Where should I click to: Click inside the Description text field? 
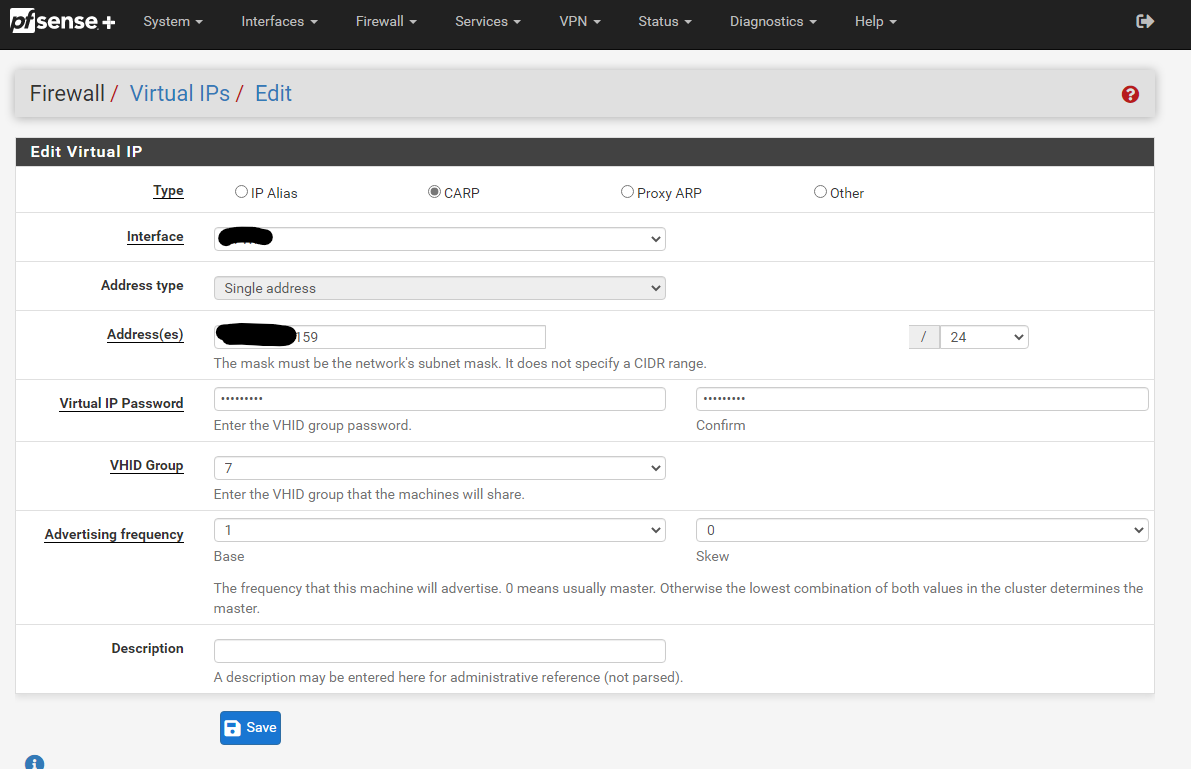click(439, 650)
